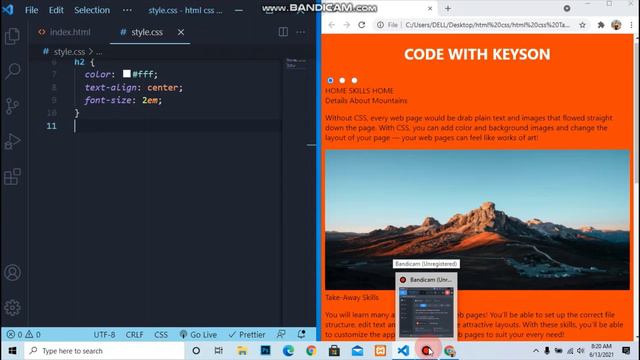The width and height of the screenshot is (640, 360).
Task: Open the Manage gear menu
Action: [x=12, y=307]
